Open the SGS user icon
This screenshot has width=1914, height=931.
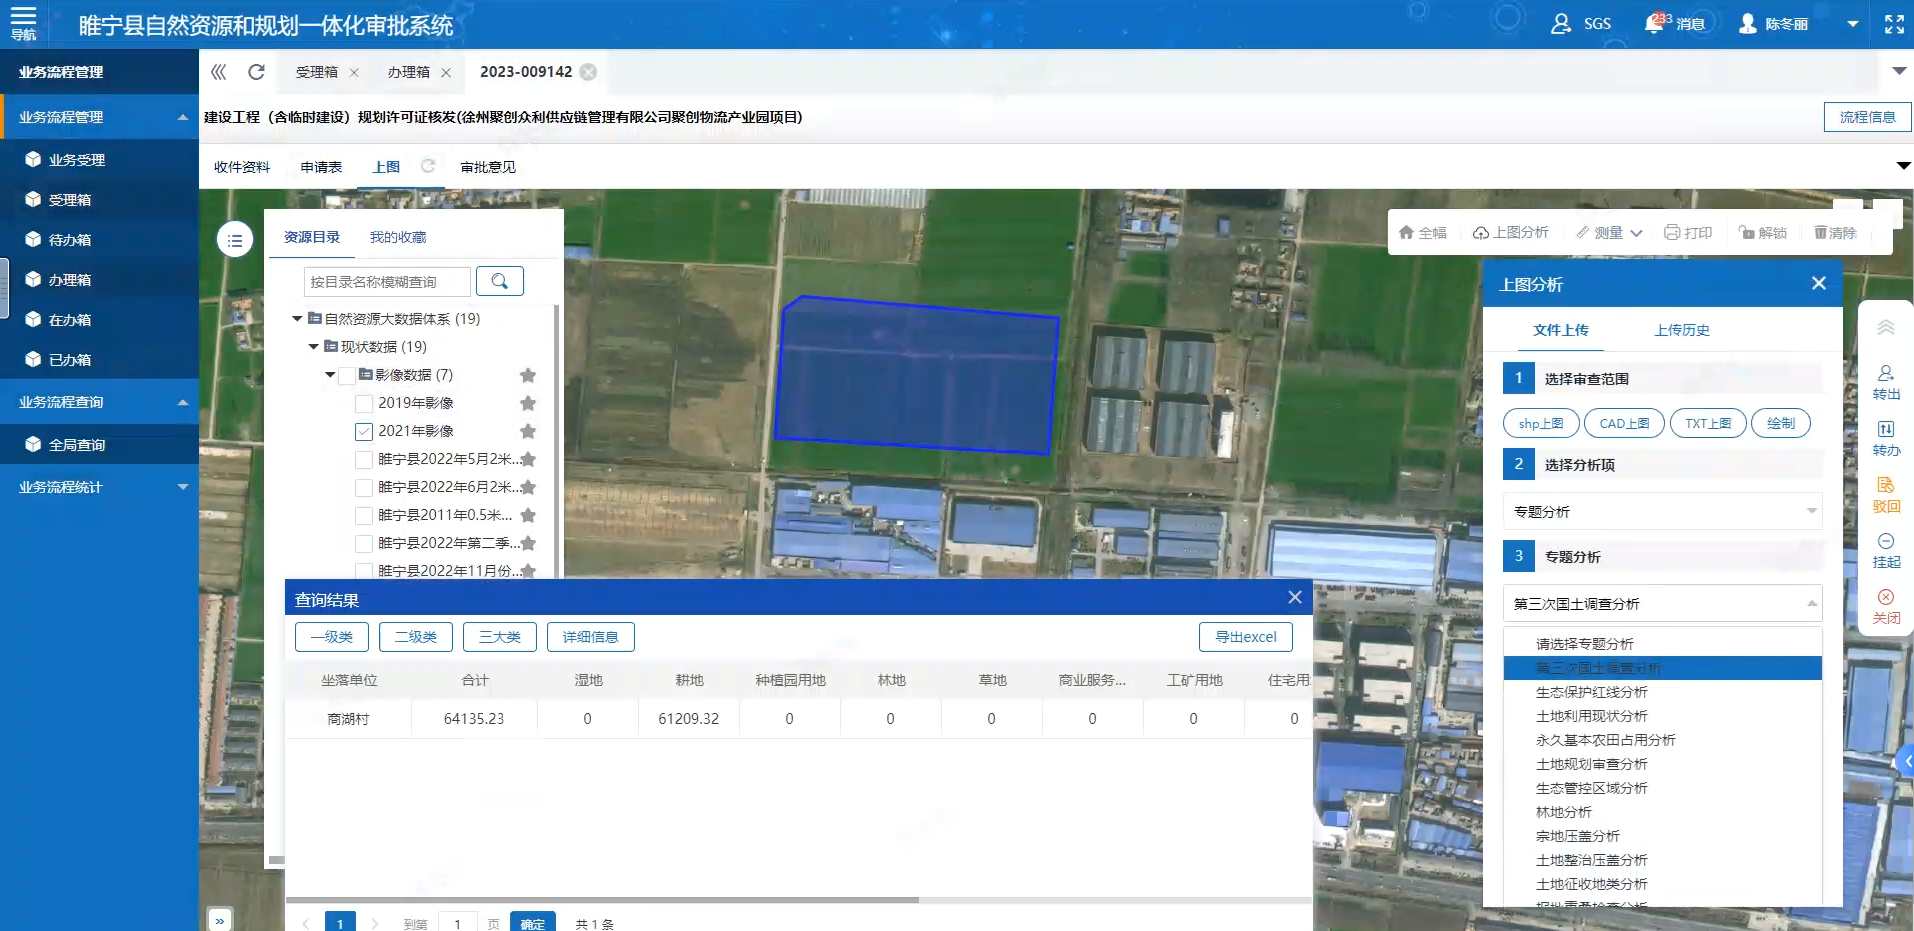coord(1560,23)
